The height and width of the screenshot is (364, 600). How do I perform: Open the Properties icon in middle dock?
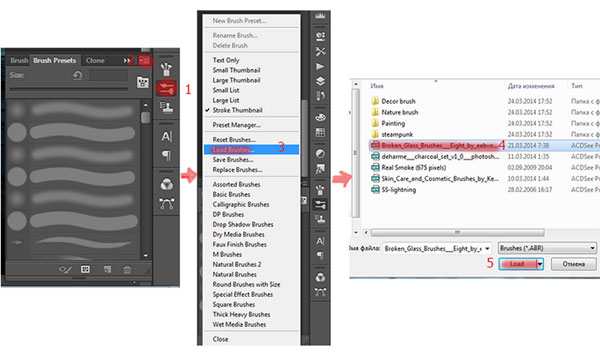[320, 36]
